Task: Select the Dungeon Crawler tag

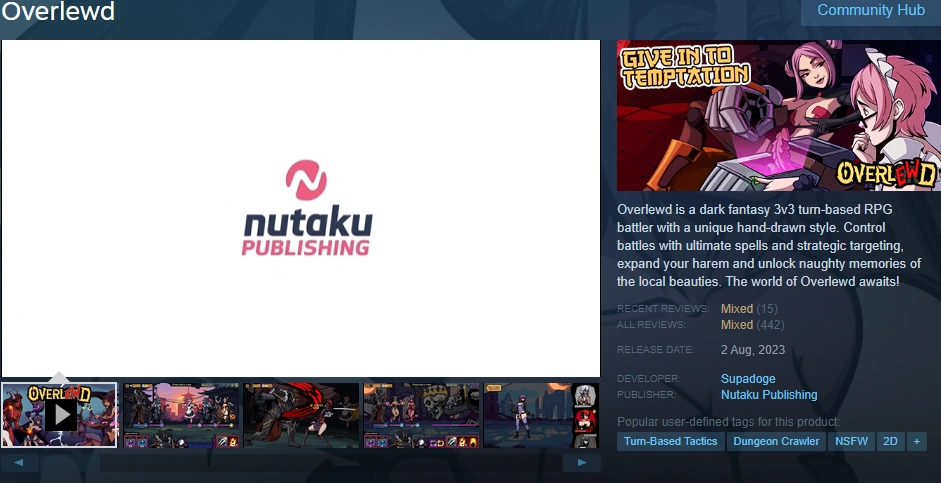Action: [x=776, y=441]
